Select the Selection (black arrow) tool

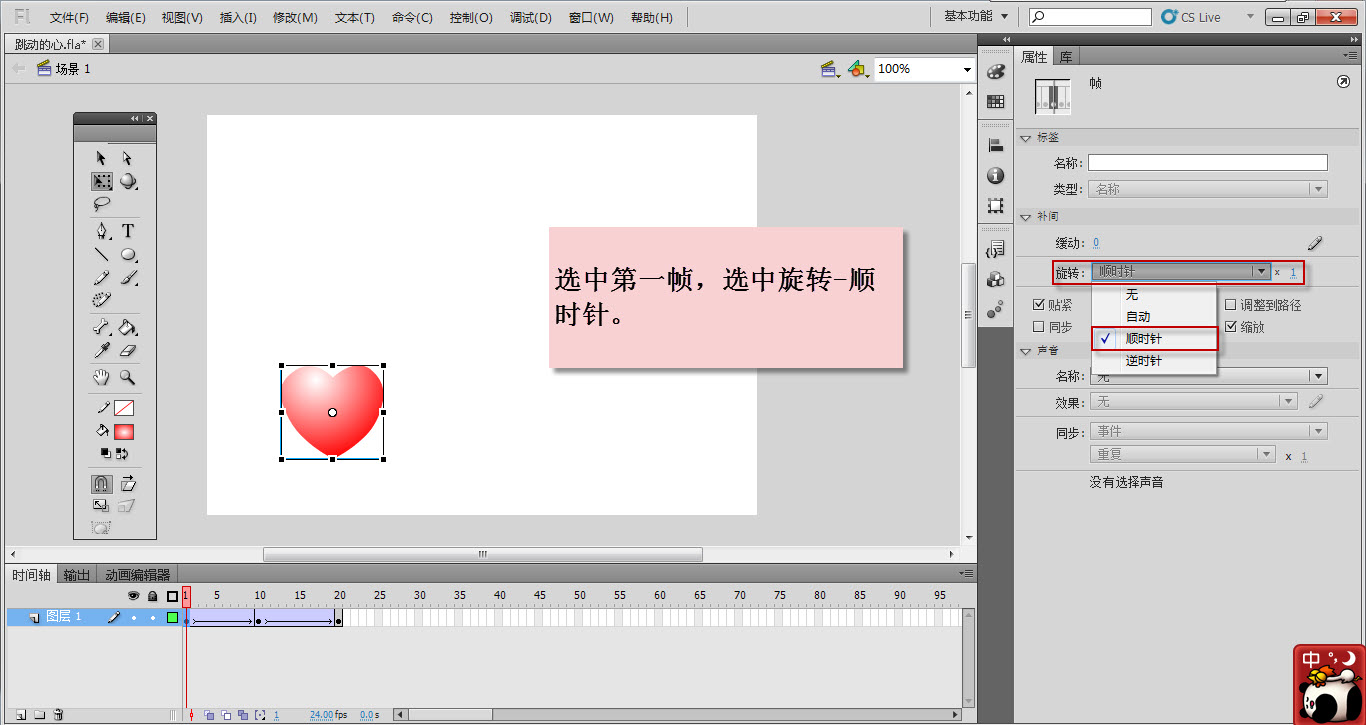pos(101,158)
